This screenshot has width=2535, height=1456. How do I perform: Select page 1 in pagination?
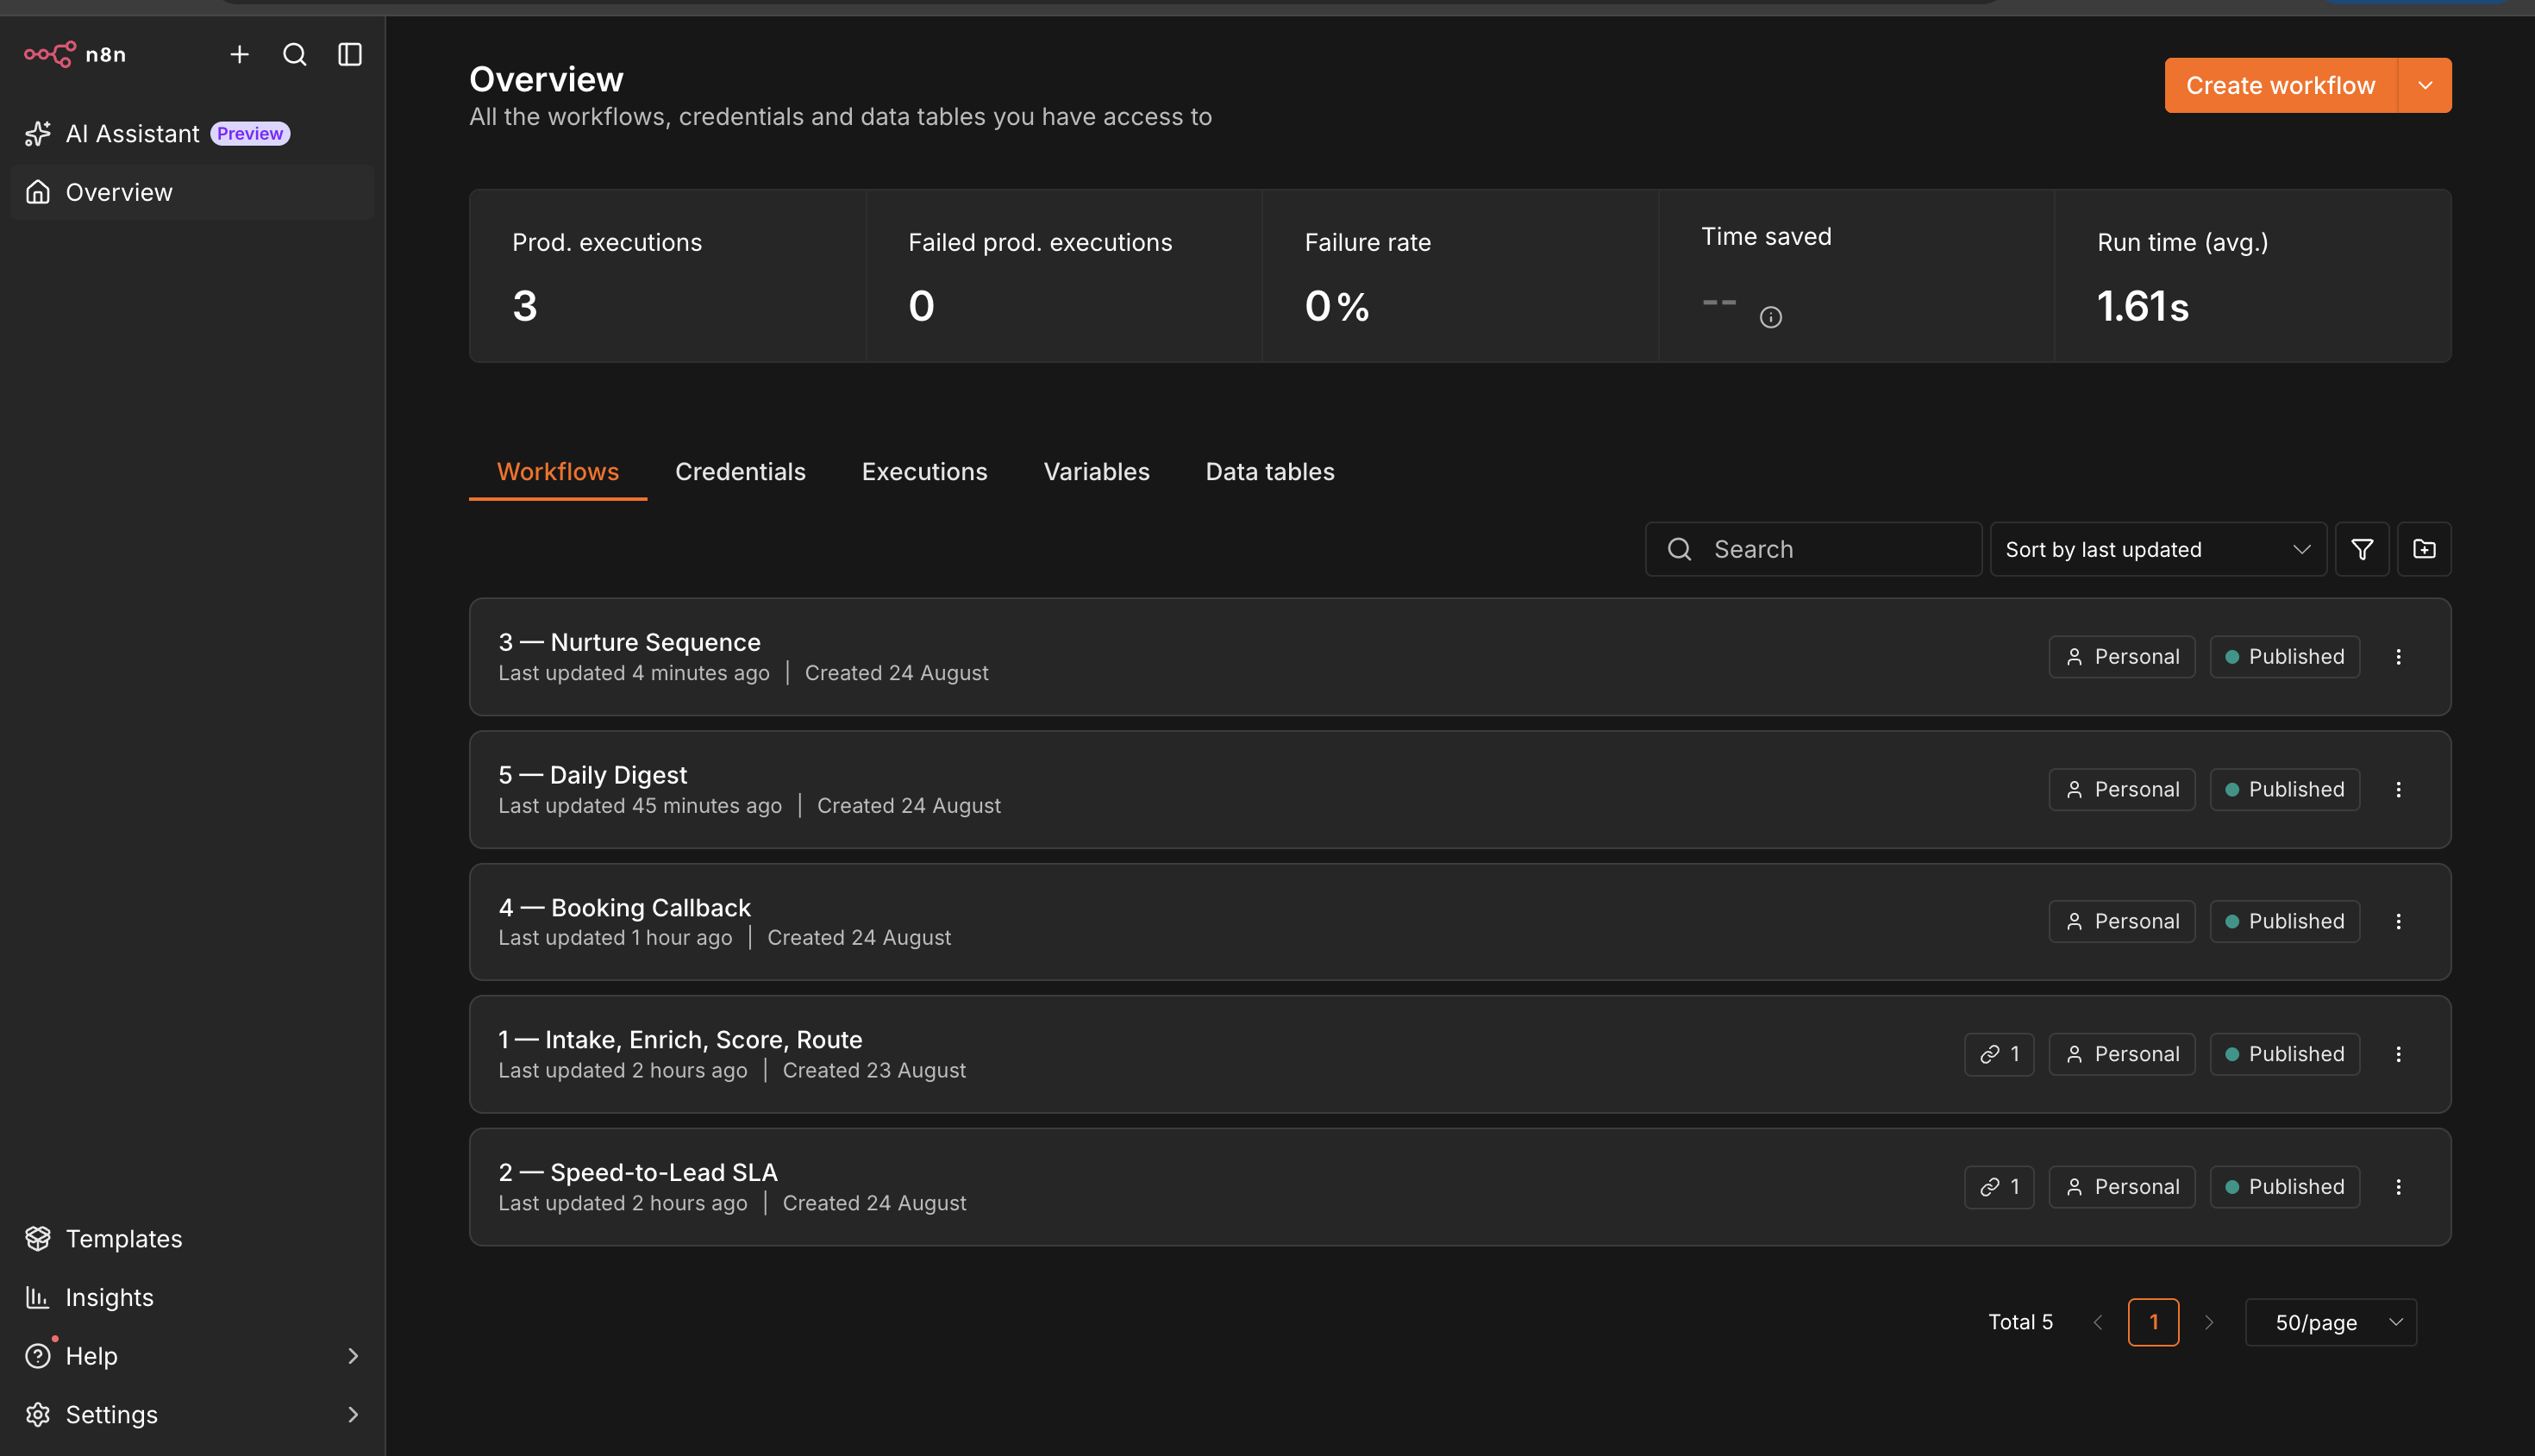click(x=2153, y=1322)
